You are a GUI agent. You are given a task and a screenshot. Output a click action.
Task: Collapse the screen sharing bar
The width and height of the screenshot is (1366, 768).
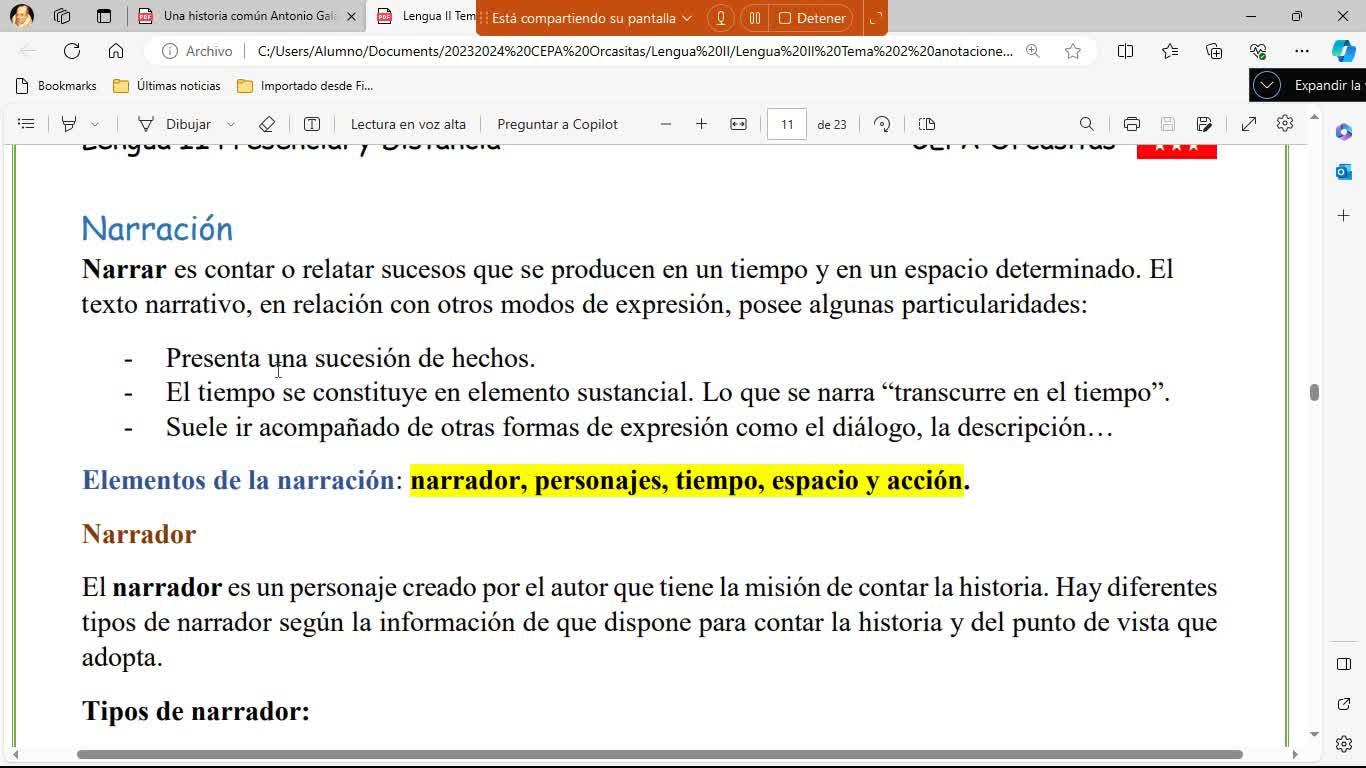tap(874, 18)
